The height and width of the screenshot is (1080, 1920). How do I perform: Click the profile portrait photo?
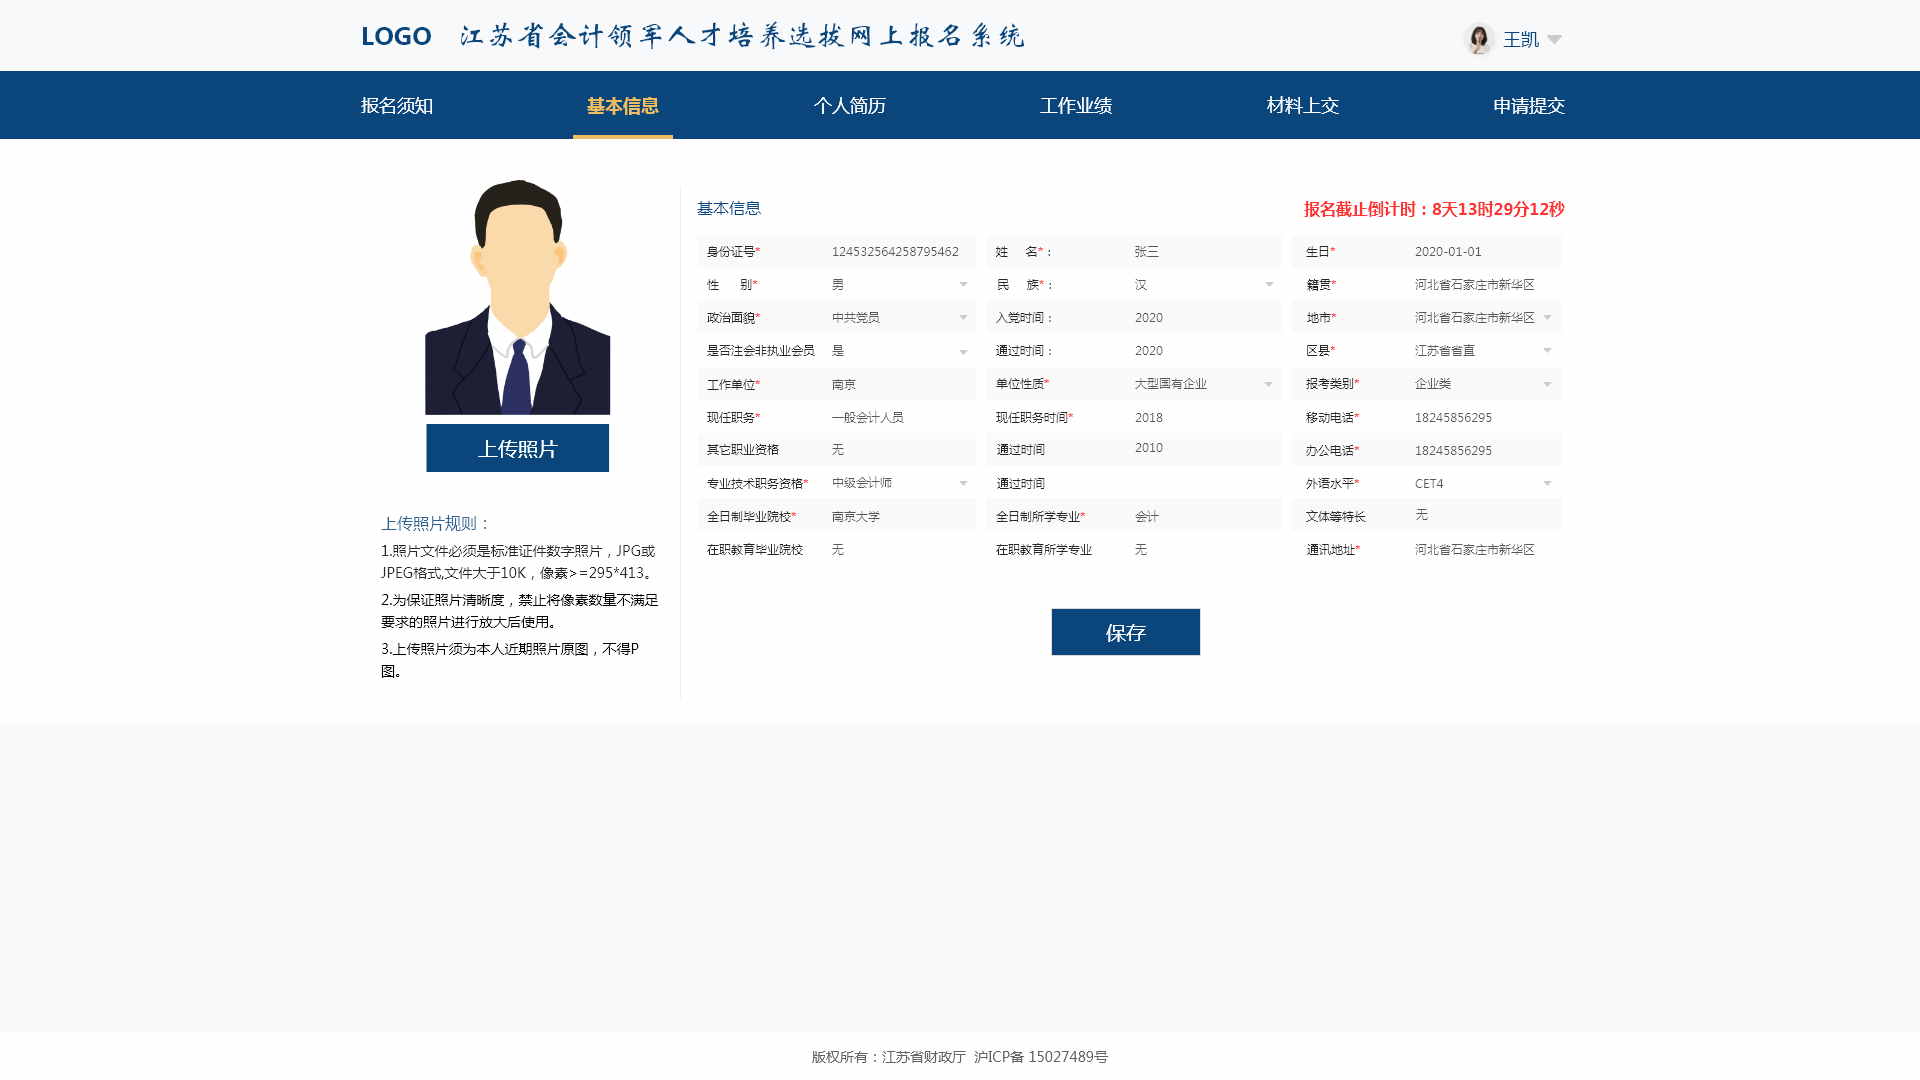(x=517, y=297)
